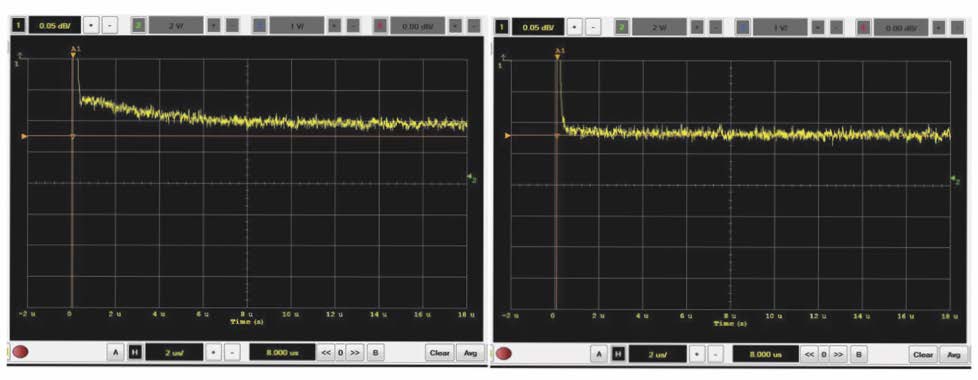This screenshot has width=978, height=380.
Task: Toggle channel 2 green button in left scope
Action: [138, 25]
